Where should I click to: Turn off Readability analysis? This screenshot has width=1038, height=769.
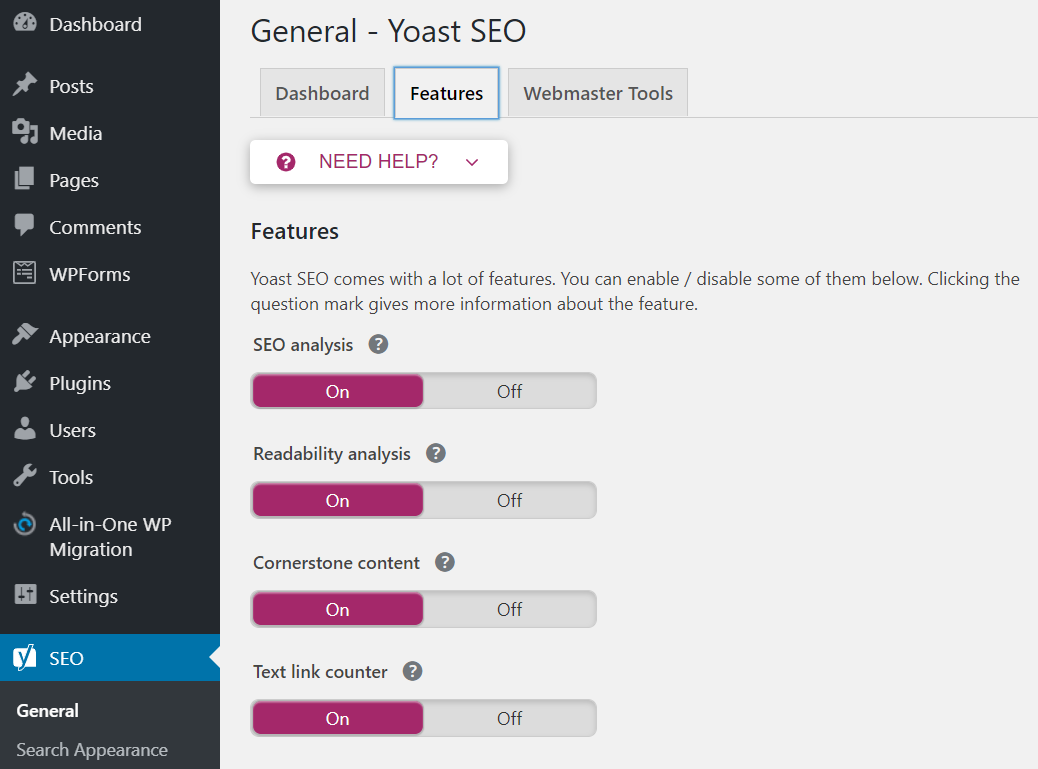click(509, 500)
